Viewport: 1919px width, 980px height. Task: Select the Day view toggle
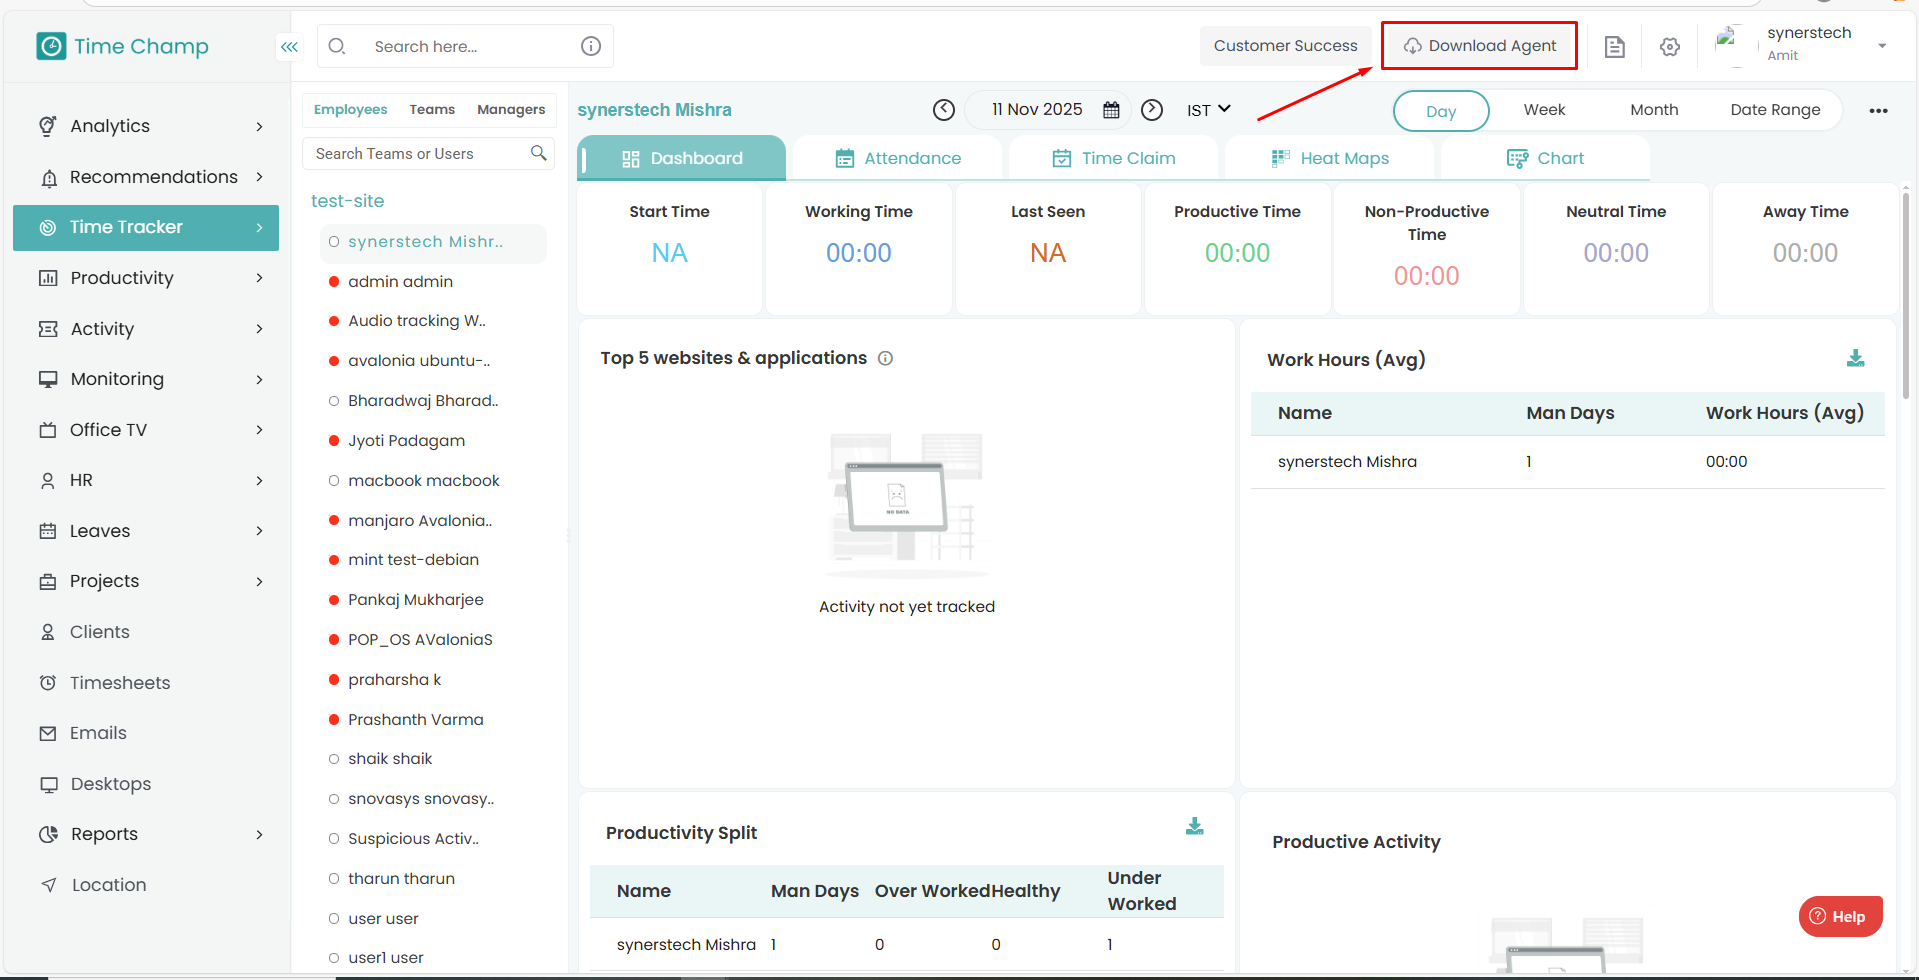click(x=1440, y=111)
